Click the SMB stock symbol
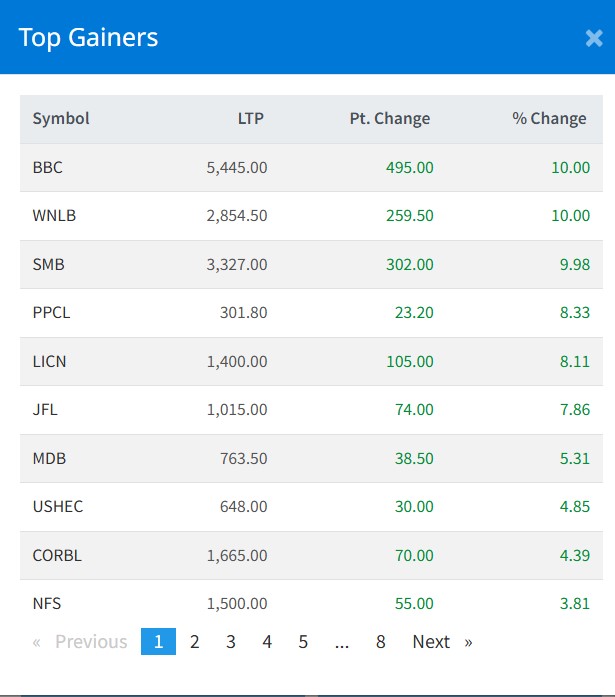 click(x=48, y=264)
